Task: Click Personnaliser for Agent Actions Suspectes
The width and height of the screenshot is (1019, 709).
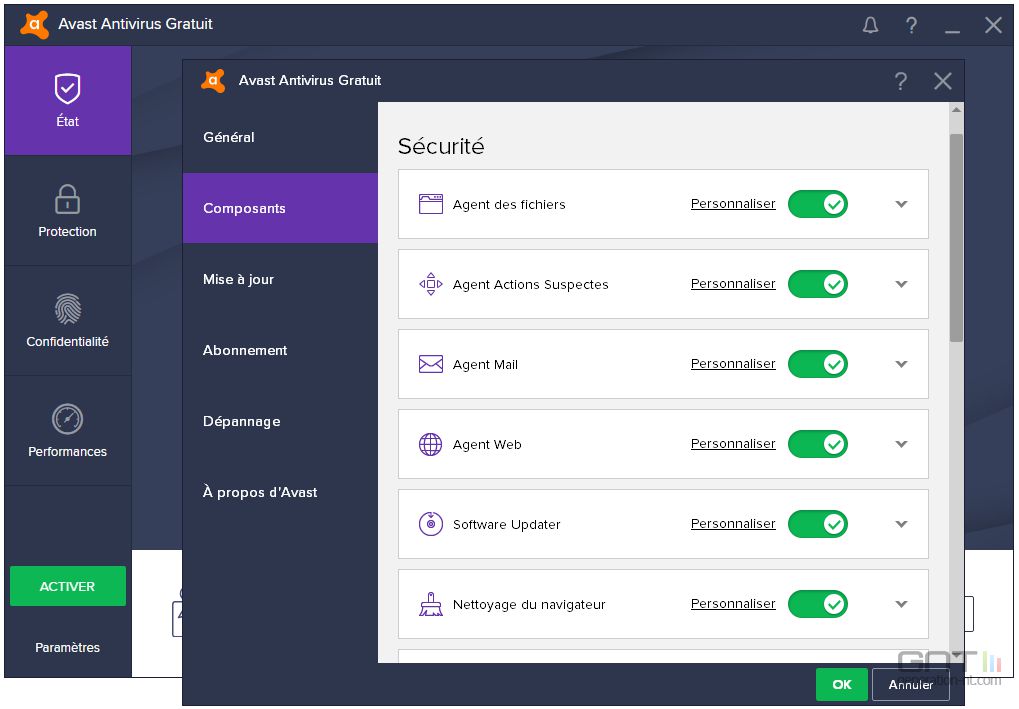Action: click(733, 284)
